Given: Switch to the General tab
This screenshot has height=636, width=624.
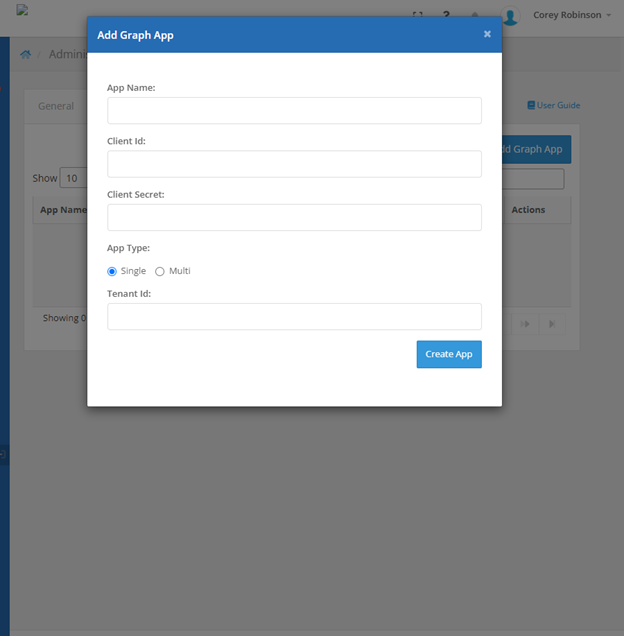Looking at the screenshot, I should point(56,106).
